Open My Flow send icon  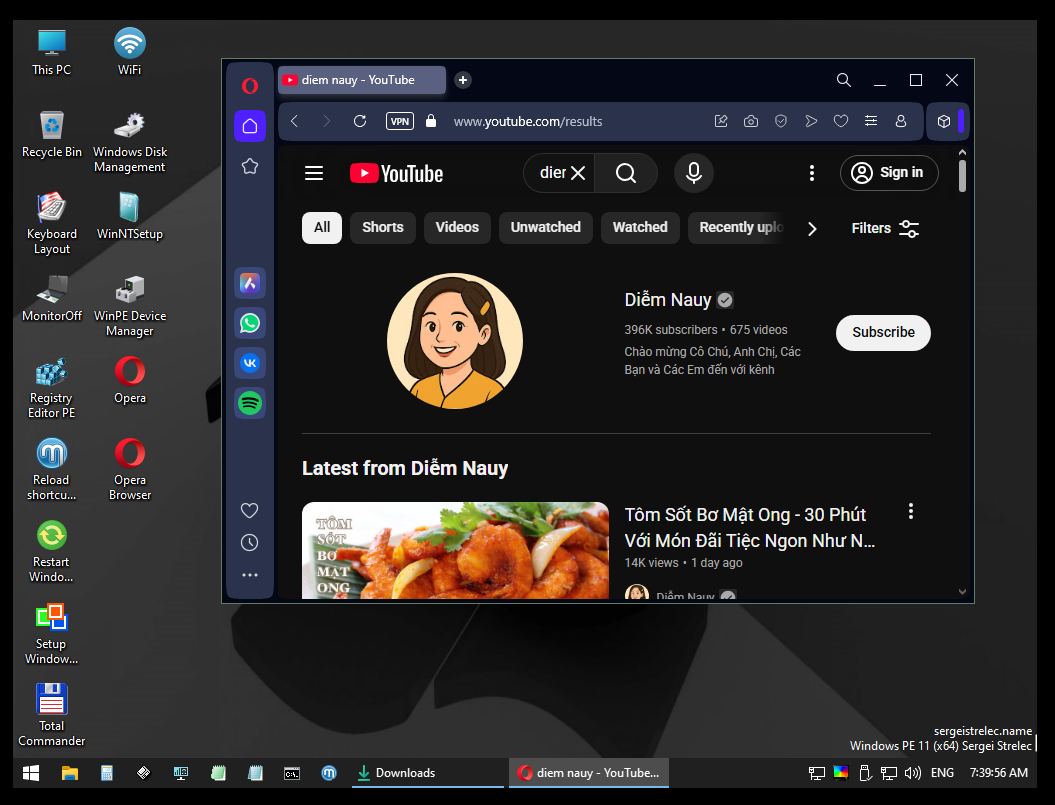point(811,121)
